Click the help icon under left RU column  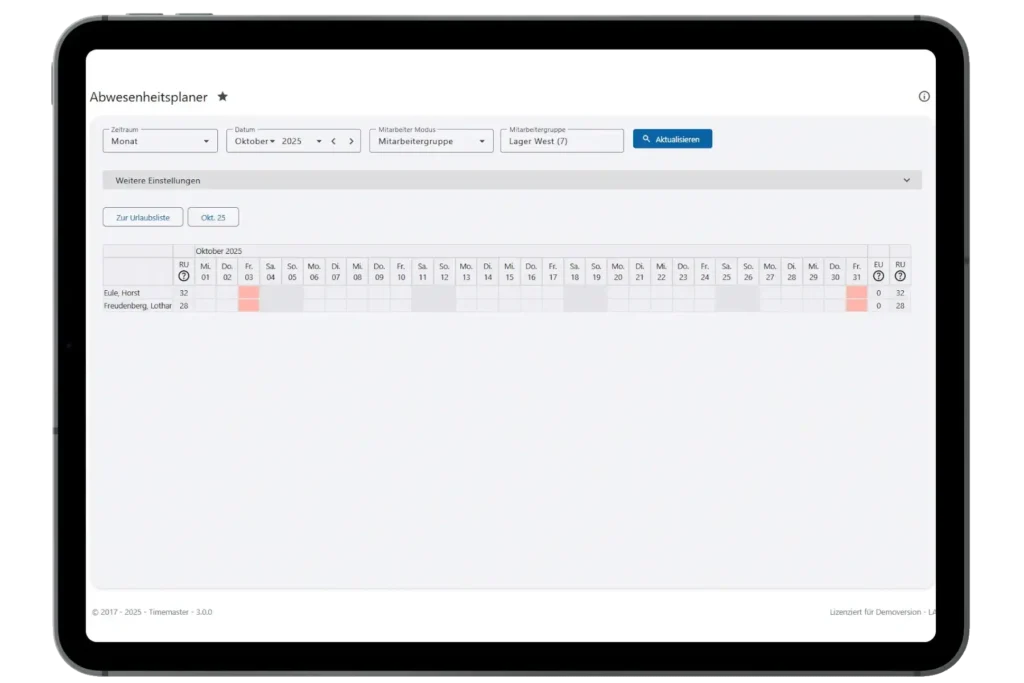(x=183, y=276)
